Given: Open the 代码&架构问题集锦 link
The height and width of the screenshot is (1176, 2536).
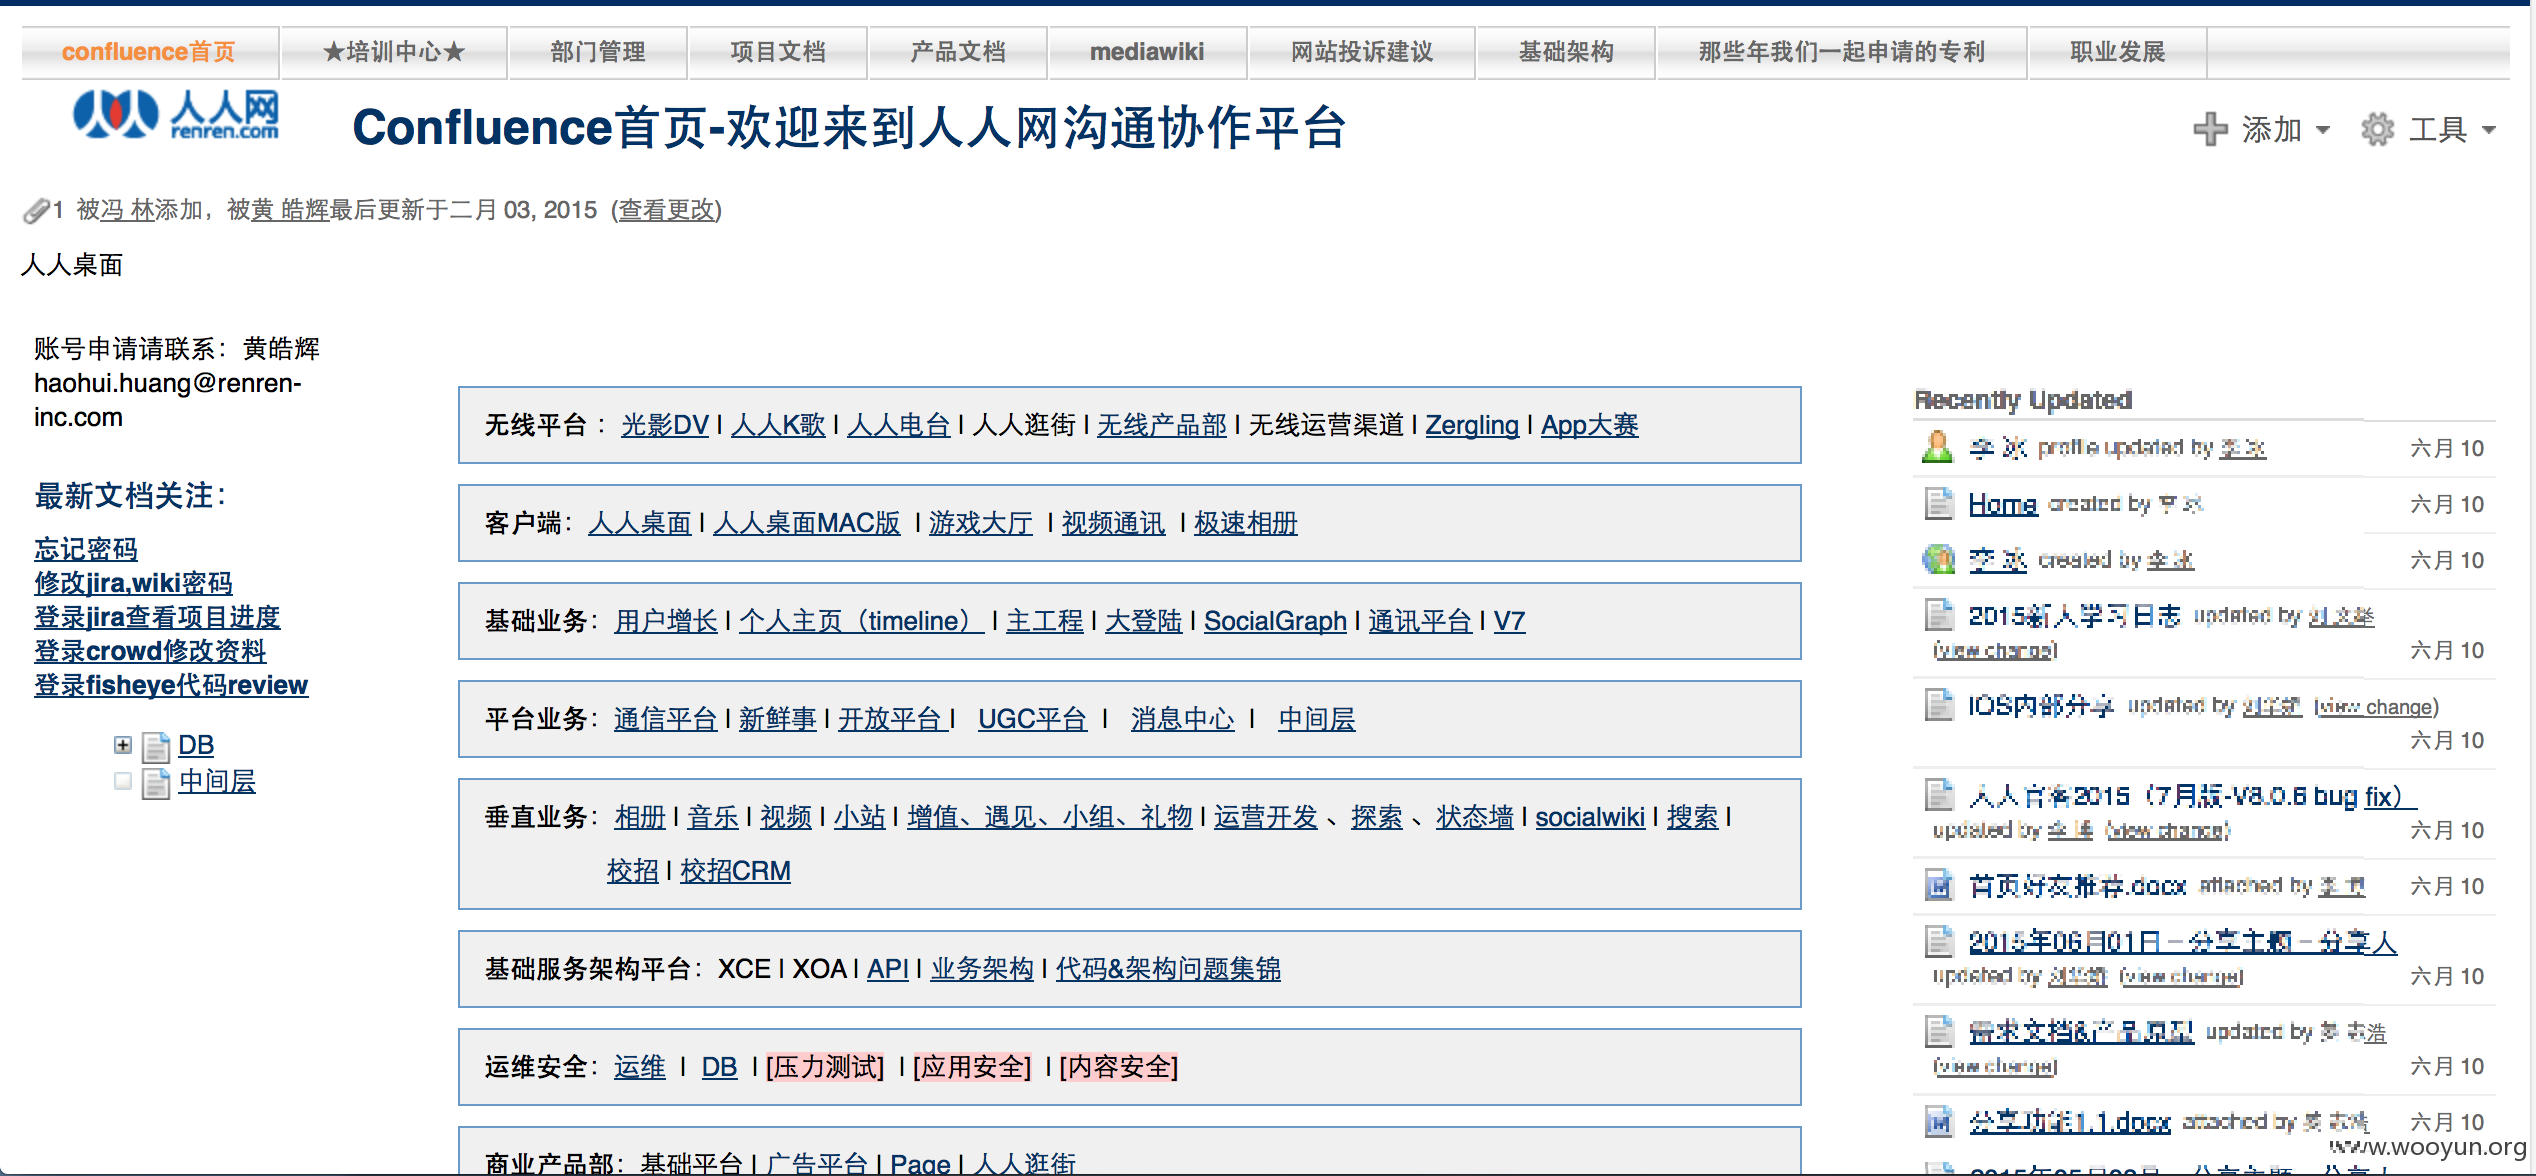Looking at the screenshot, I should (1168, 969).
